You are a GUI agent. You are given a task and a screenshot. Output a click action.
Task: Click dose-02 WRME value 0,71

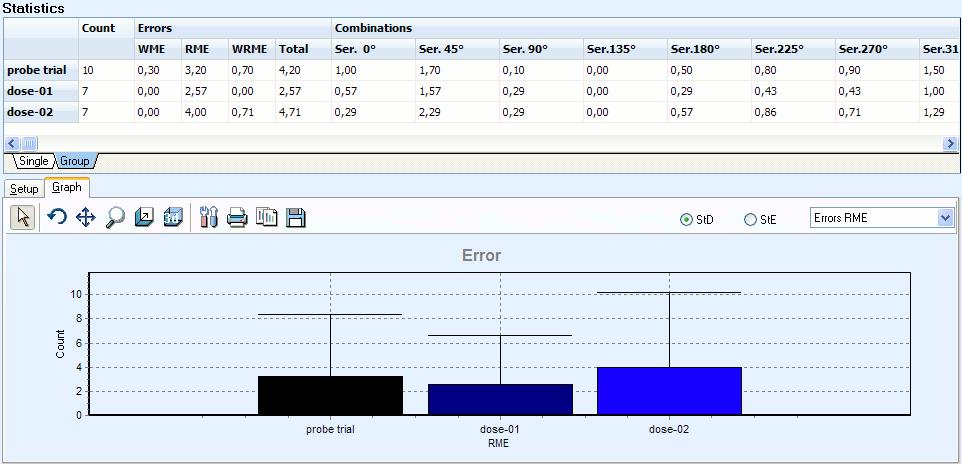[x=242, y=113]
